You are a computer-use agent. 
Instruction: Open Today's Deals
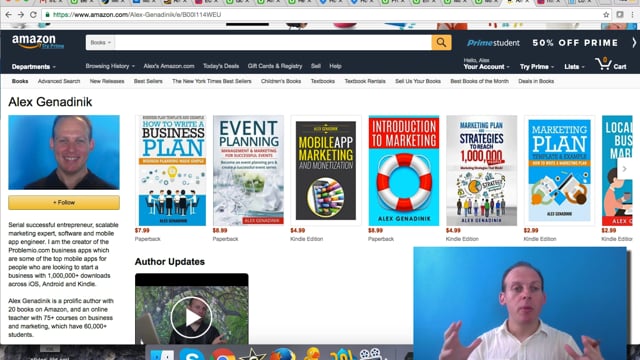(x=221, y=66)
